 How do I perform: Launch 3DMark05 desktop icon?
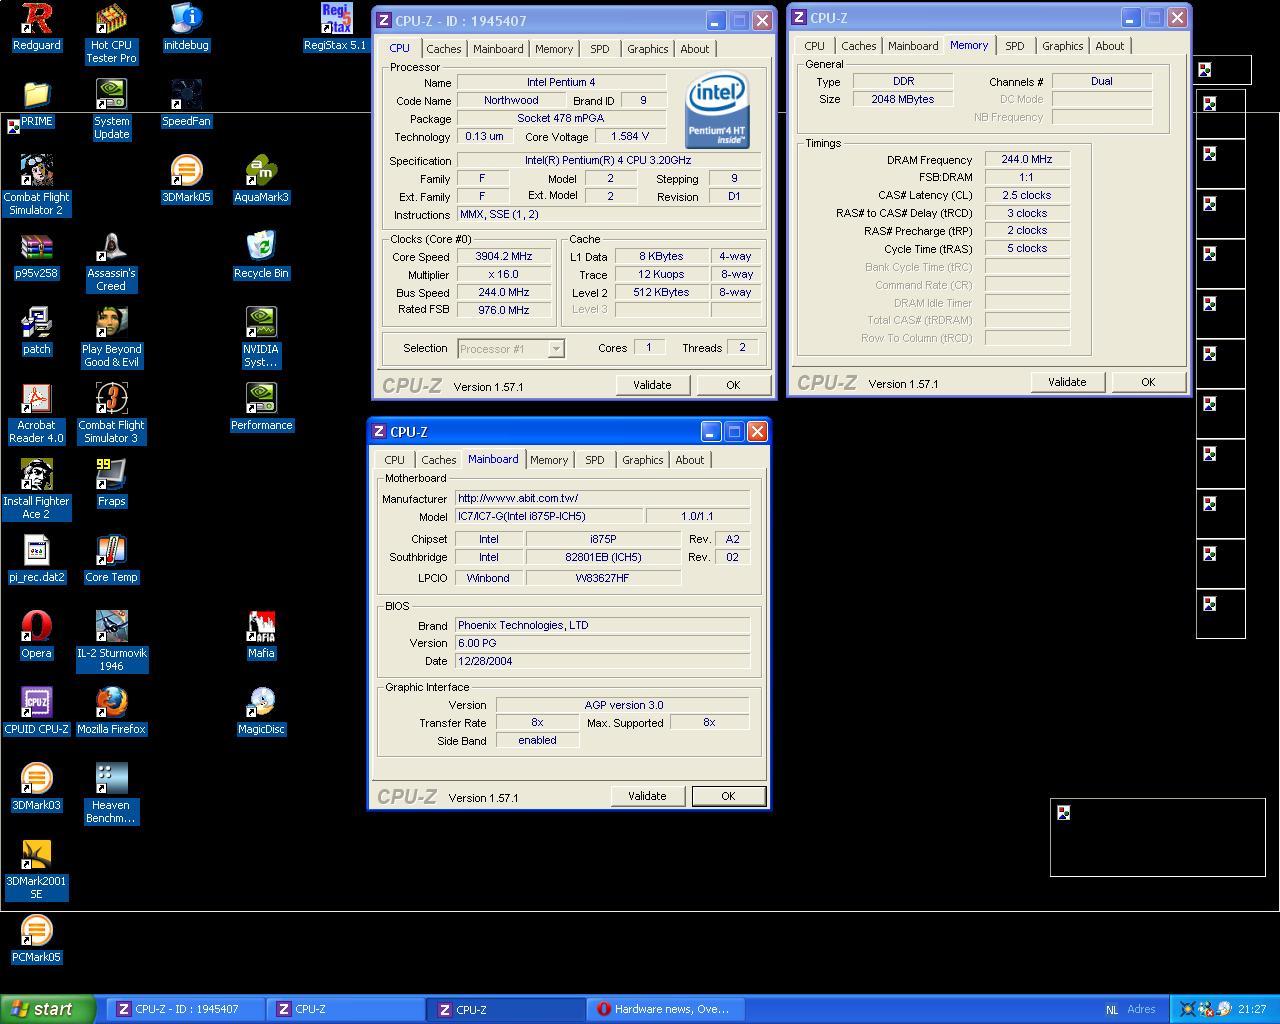pos(186,180)
